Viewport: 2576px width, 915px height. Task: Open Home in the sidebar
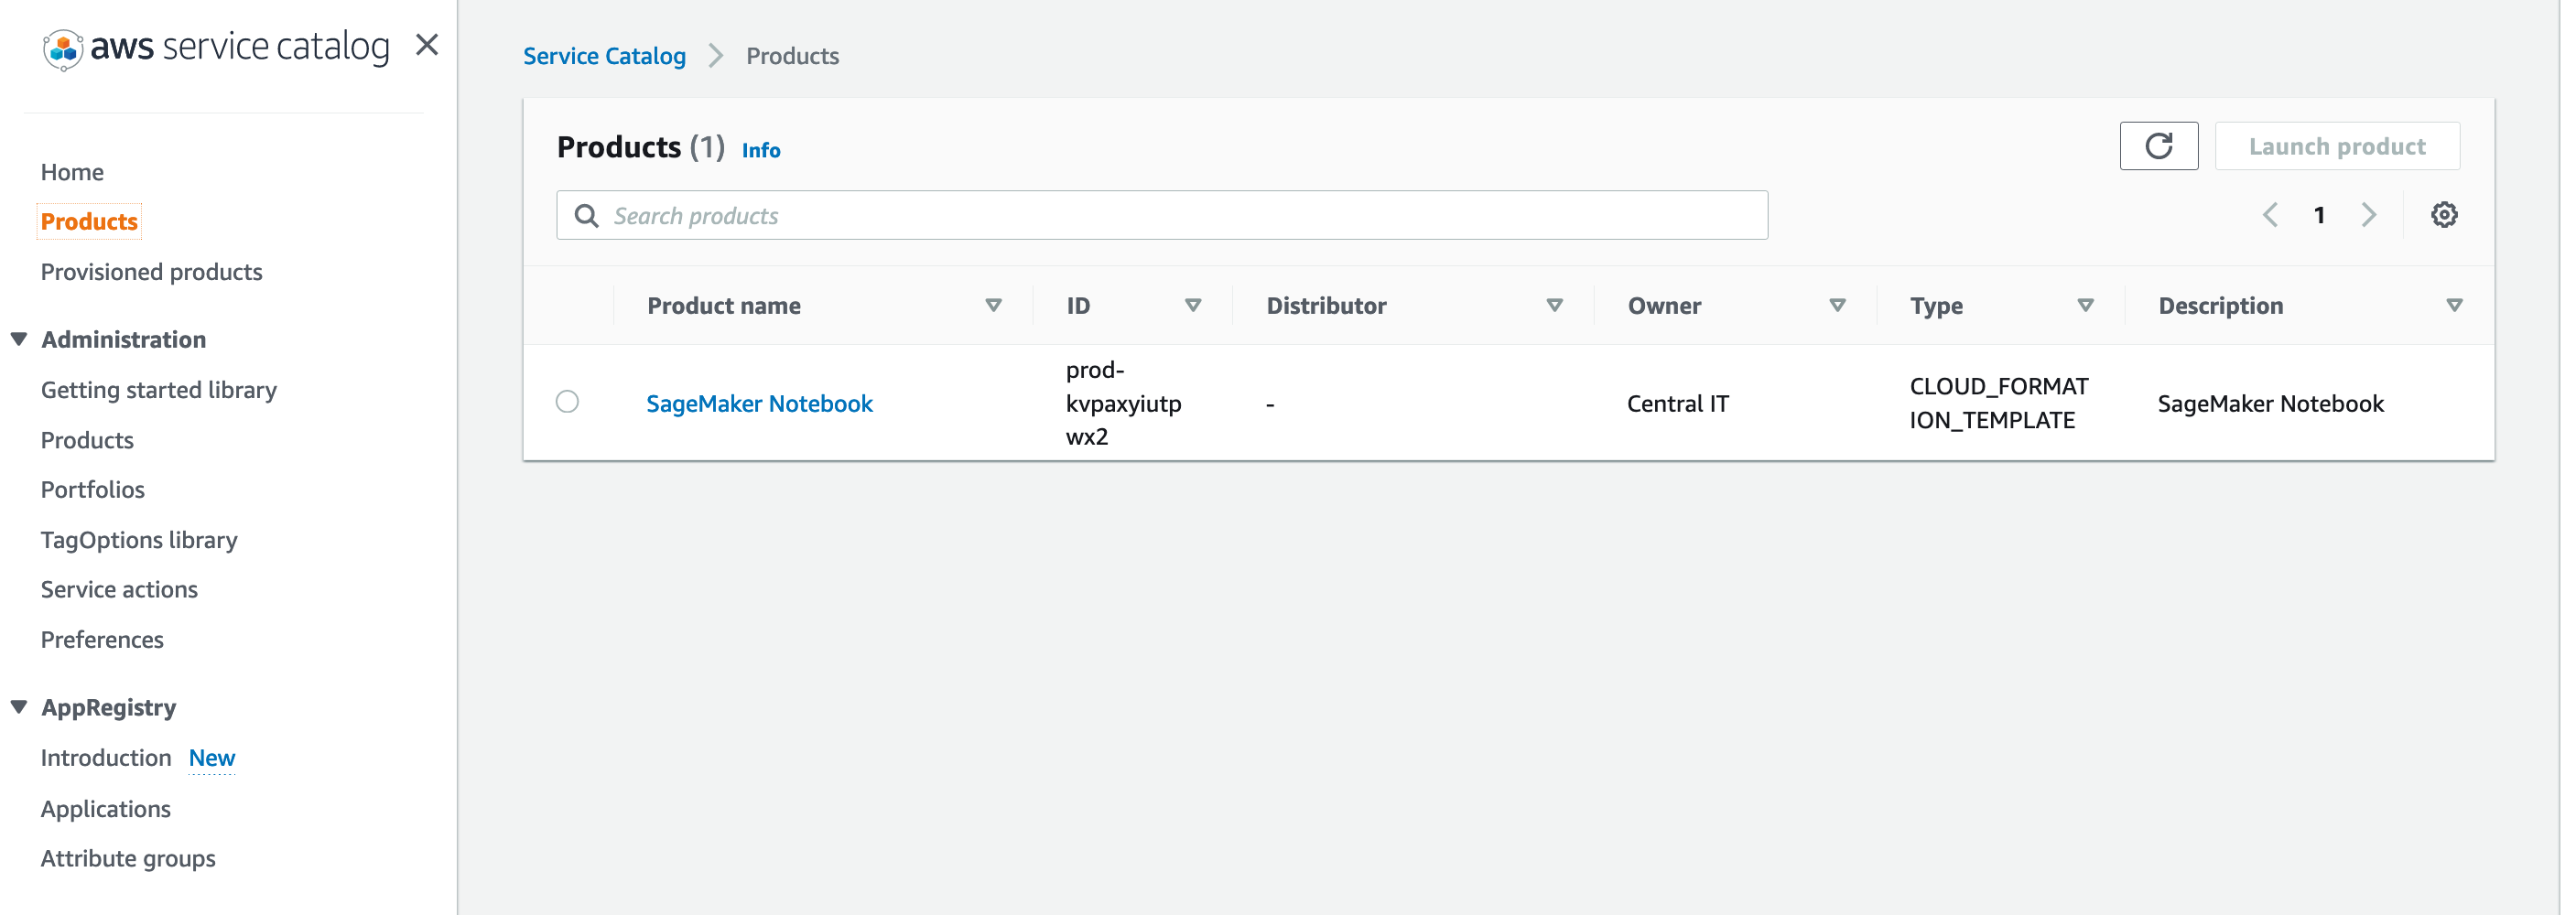(x=72, y=172)
